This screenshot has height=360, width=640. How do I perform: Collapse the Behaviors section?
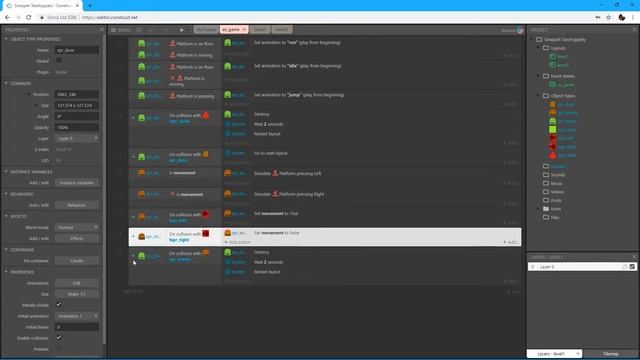[x=6, y=194]
